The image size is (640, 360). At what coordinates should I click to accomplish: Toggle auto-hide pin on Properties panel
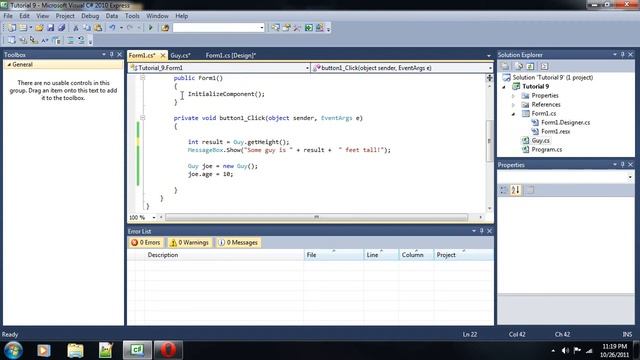(x=622, y=164)
